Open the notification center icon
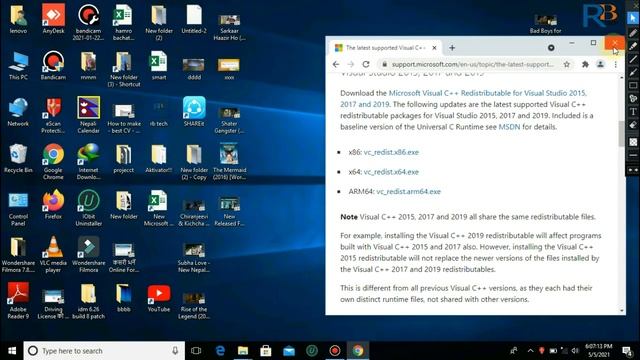This screenshot has height=360, width=640. click(627, 351)
